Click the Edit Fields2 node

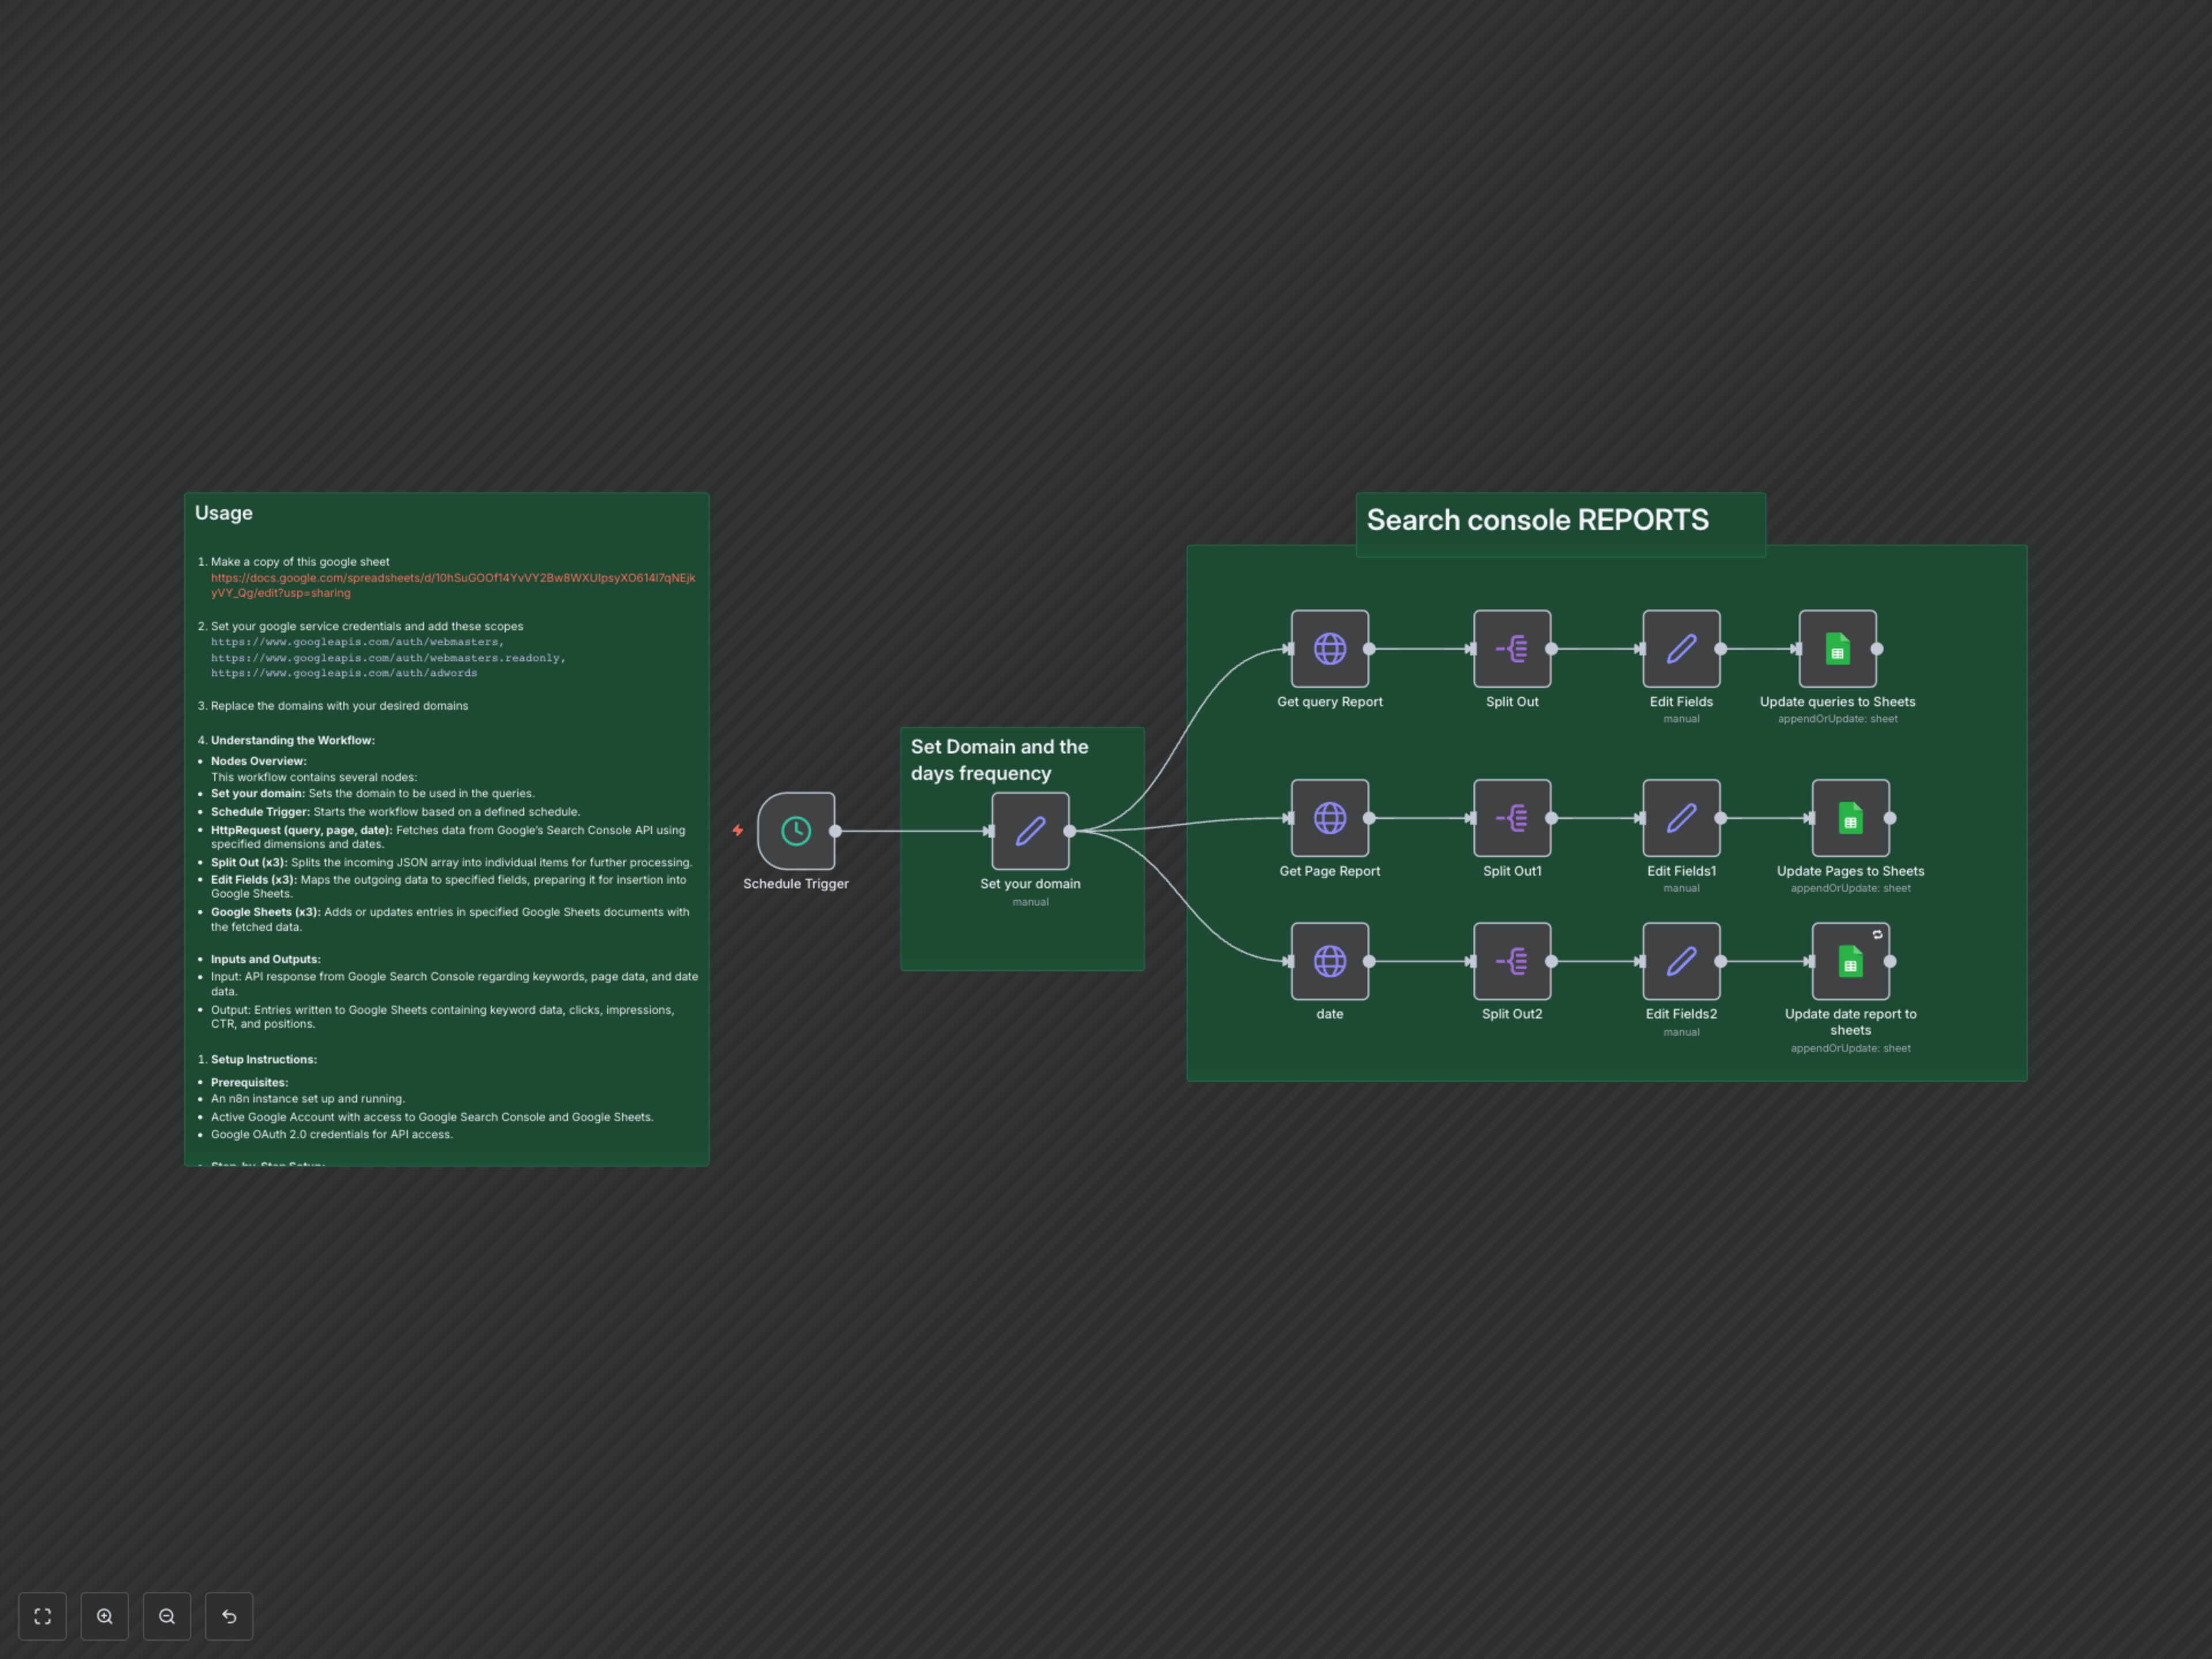(1680, 960)
